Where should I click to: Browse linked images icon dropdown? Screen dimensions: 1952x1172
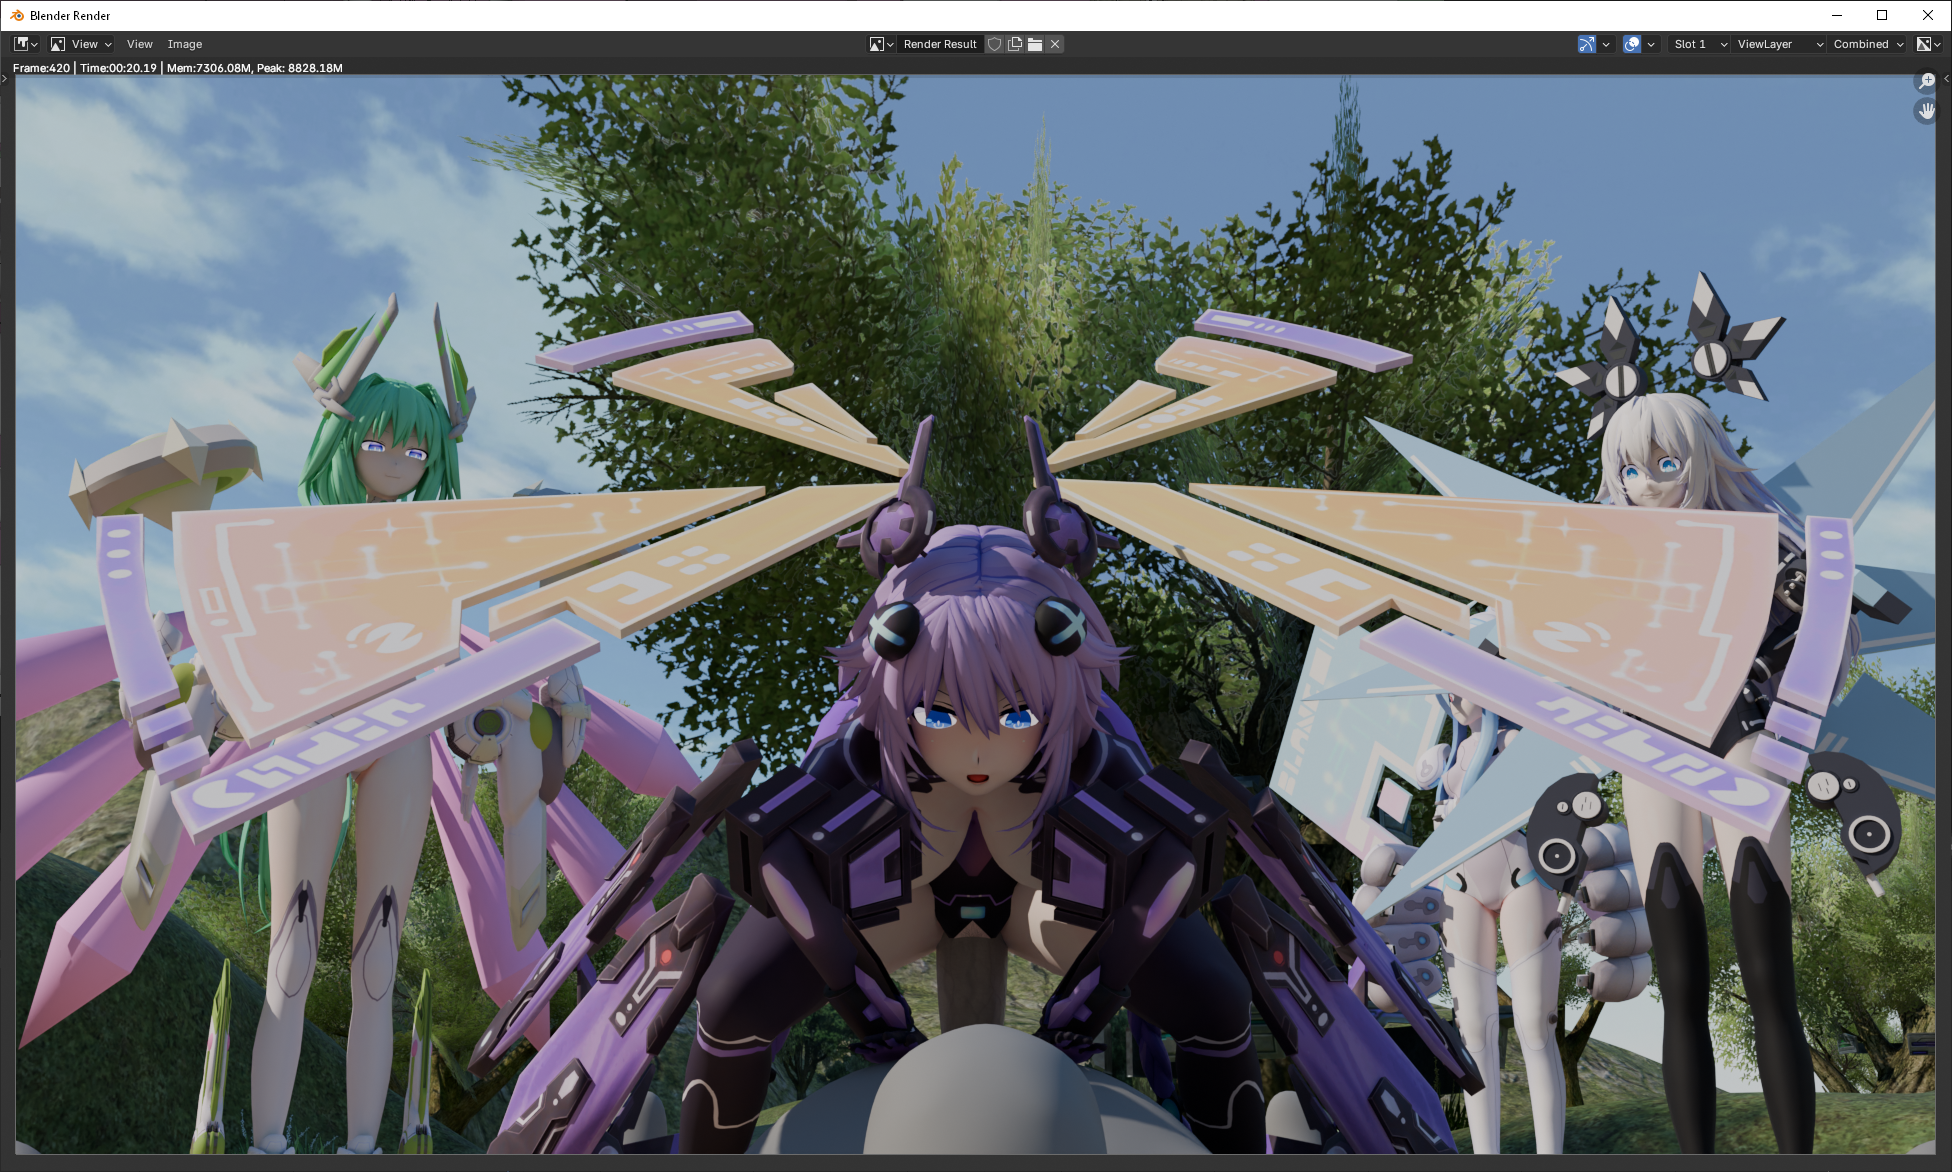(881, 44)
